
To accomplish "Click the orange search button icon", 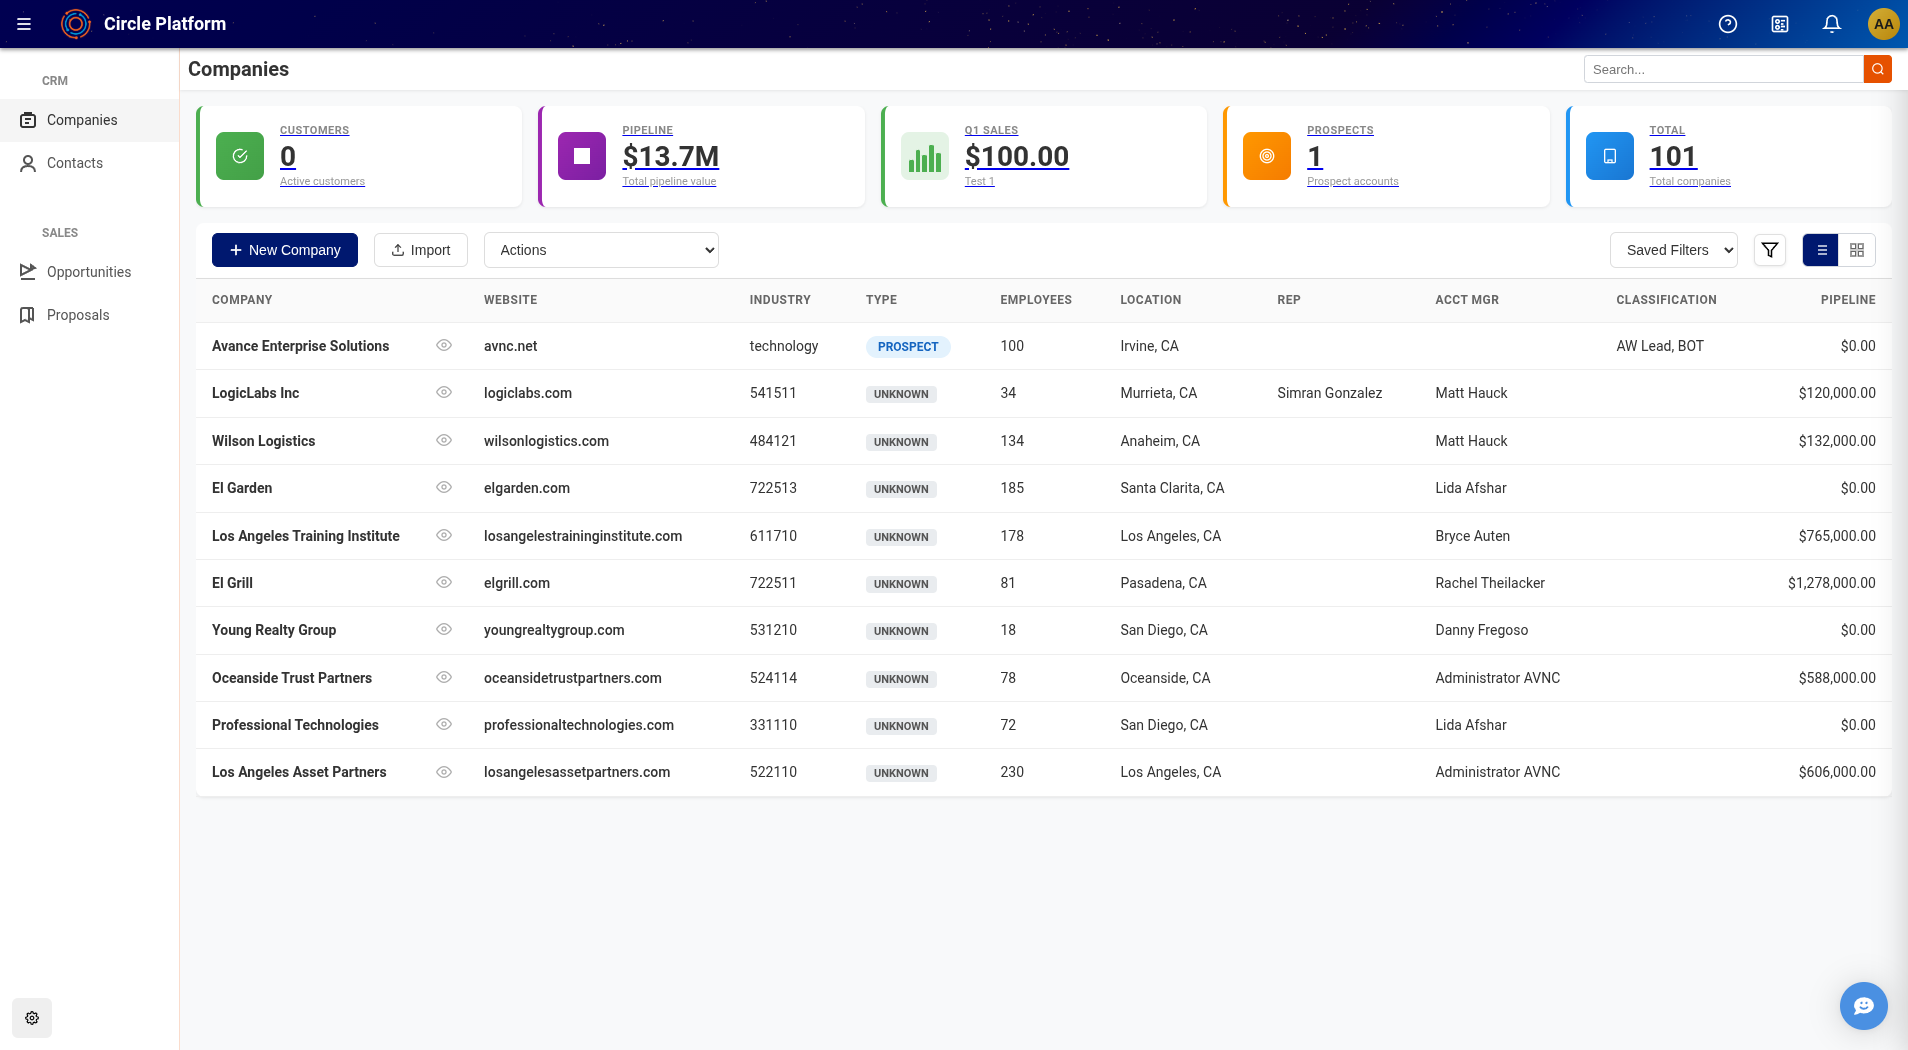I will pyautogui.click(x=1877, y=69).
